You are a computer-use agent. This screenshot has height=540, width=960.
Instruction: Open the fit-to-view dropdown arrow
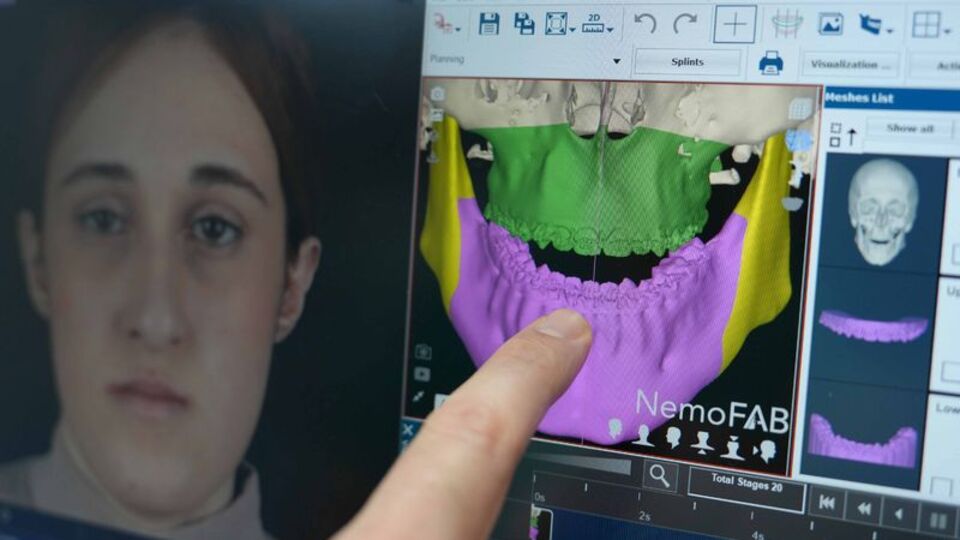click(x=572, y=30)
